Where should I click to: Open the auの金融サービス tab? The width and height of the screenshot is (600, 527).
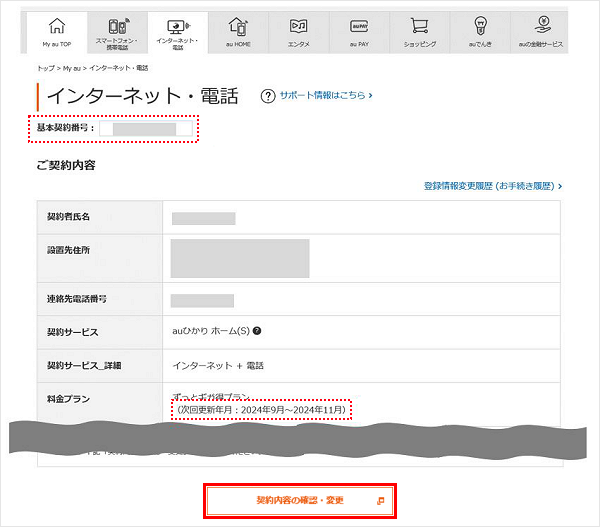[x=540, y=33]
